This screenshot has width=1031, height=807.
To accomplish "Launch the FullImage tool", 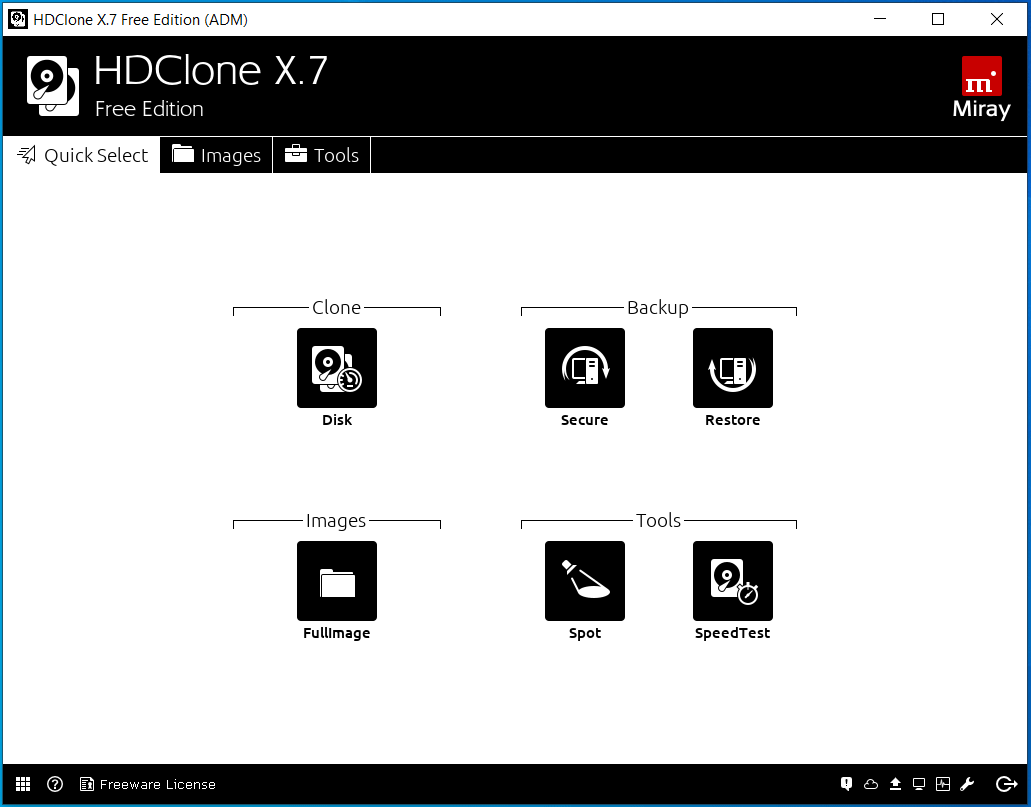I will [x=337, y=581].
